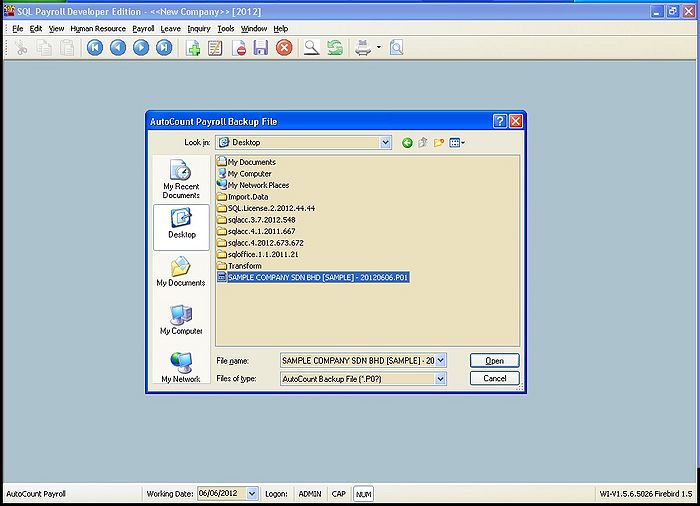
Task: Click the green Back arrow icon in dialog
Action: coord(407,143)
